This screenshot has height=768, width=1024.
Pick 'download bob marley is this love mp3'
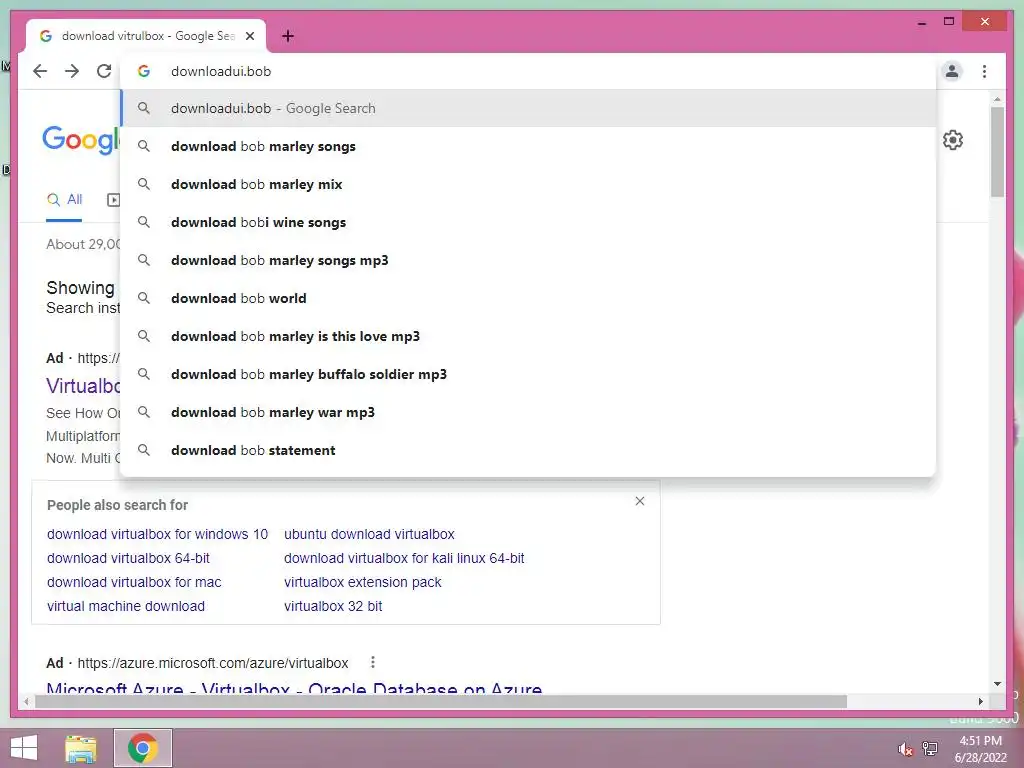[528, 336]
